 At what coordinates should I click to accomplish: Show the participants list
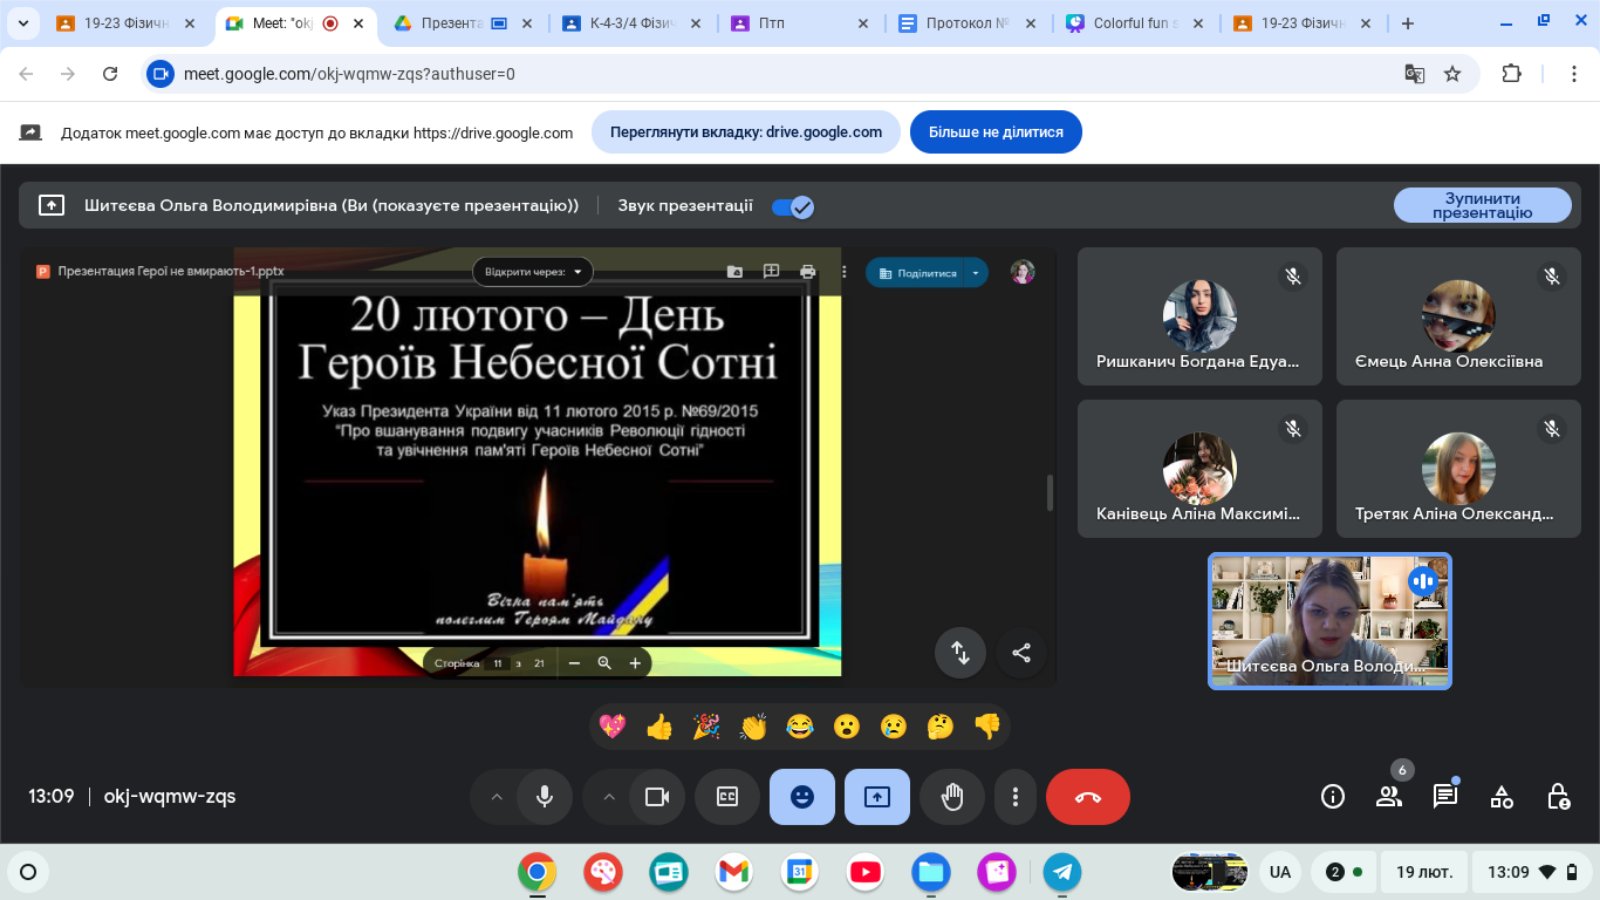click(x=1388, y=797)
